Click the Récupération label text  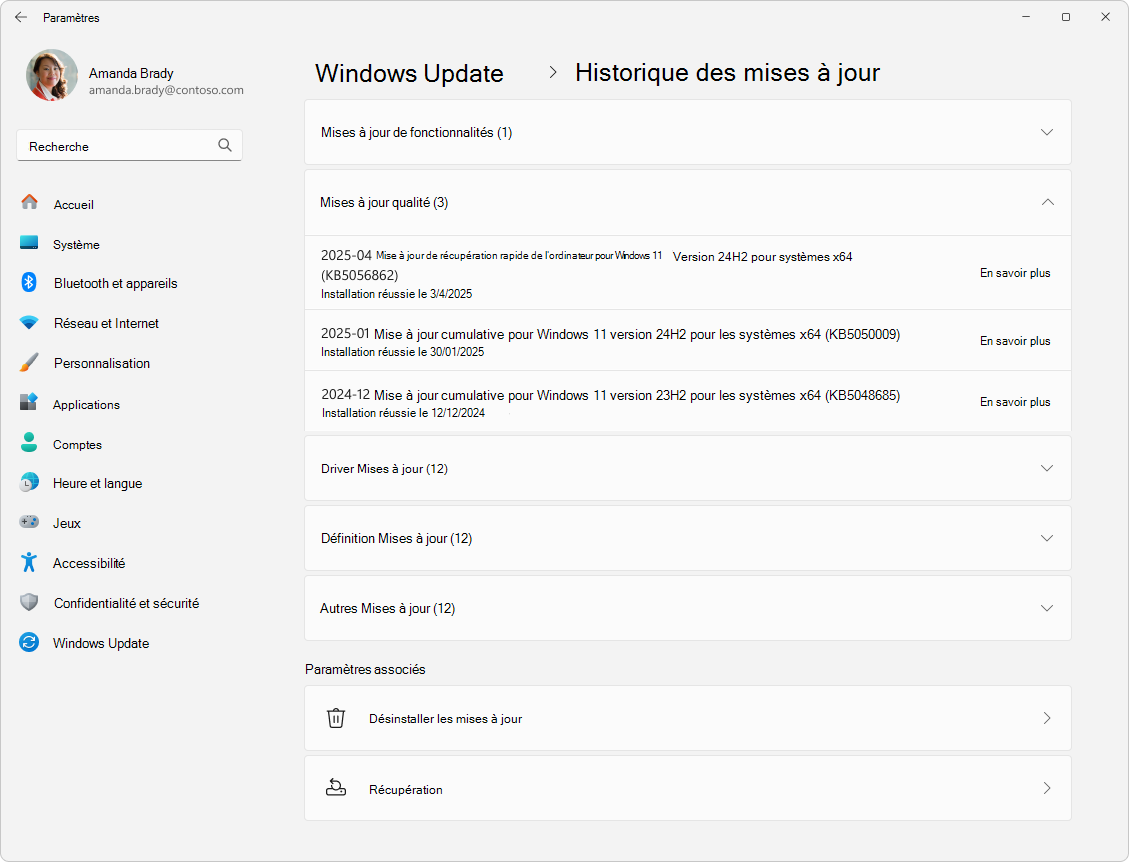point(405,790)
